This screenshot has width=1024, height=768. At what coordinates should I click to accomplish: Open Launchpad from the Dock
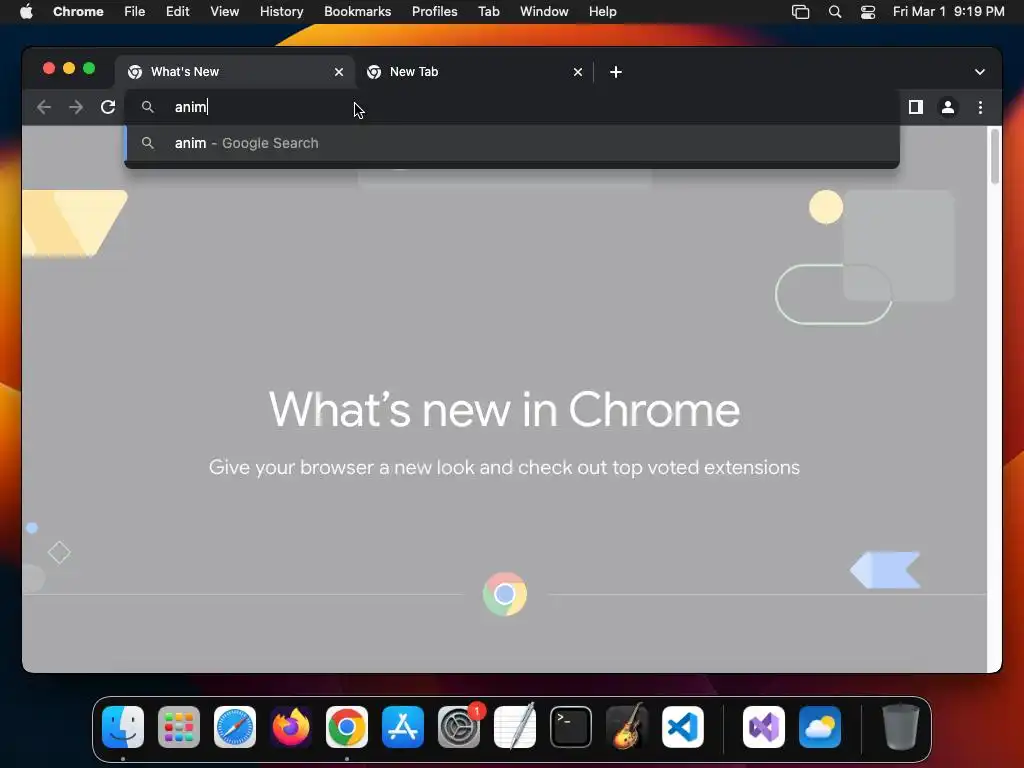pos(179,727)
